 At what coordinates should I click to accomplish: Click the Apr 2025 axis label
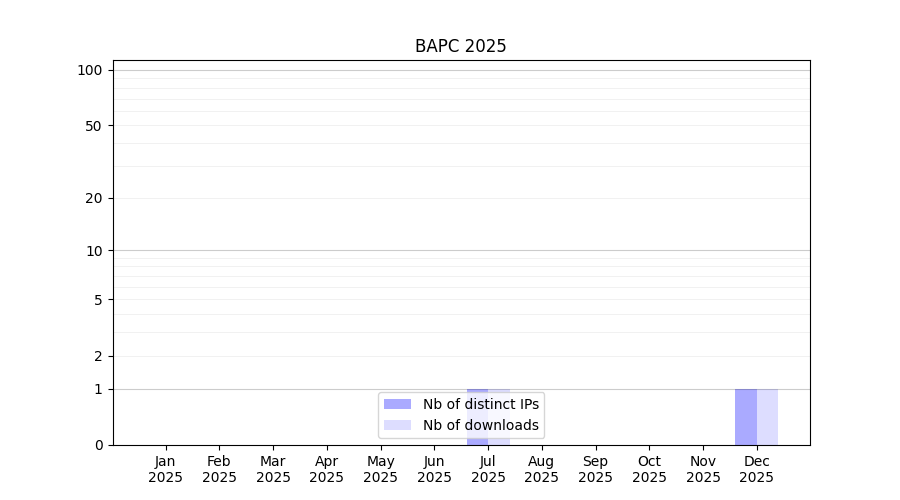327,469
